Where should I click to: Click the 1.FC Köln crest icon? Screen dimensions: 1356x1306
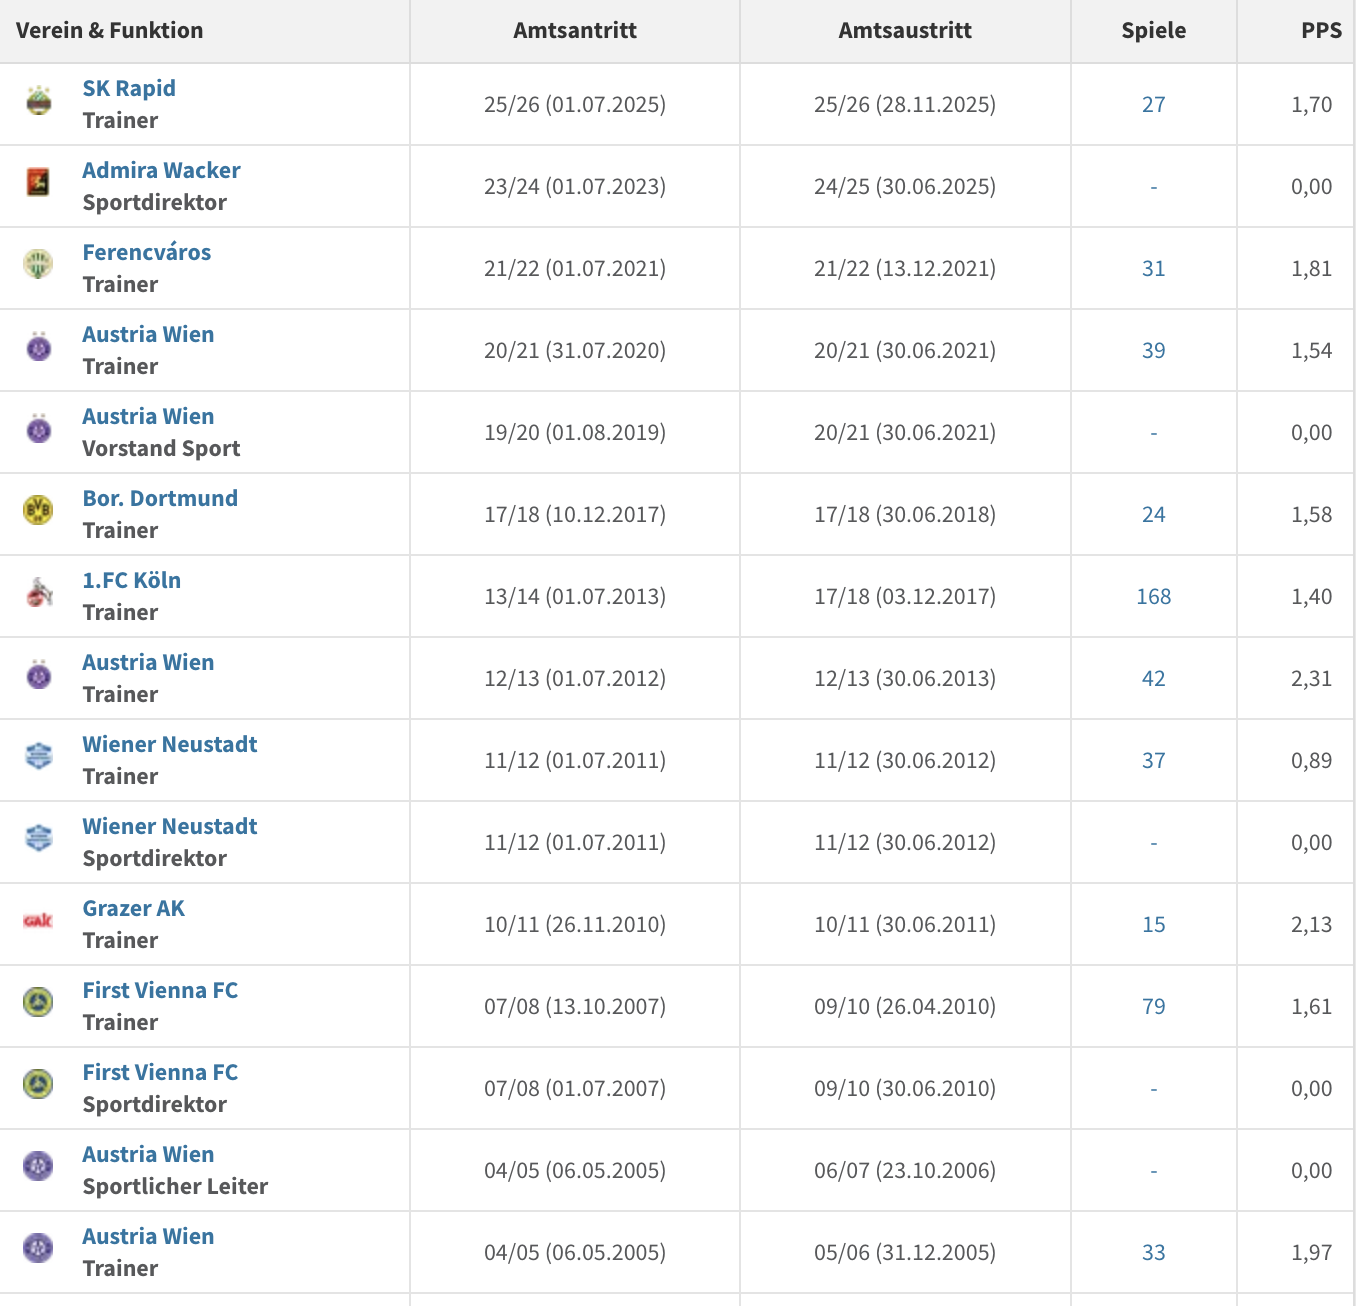point(39,592)
